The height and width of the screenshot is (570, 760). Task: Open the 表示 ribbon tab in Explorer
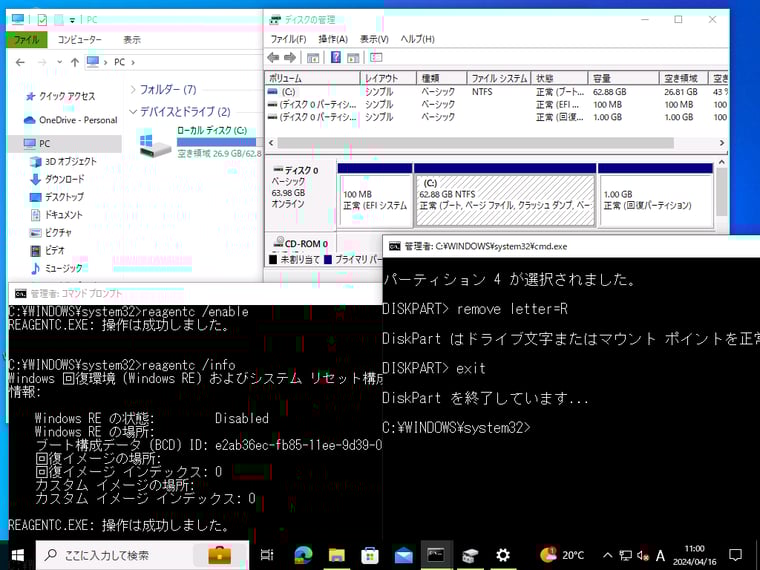tap(132, 40)
